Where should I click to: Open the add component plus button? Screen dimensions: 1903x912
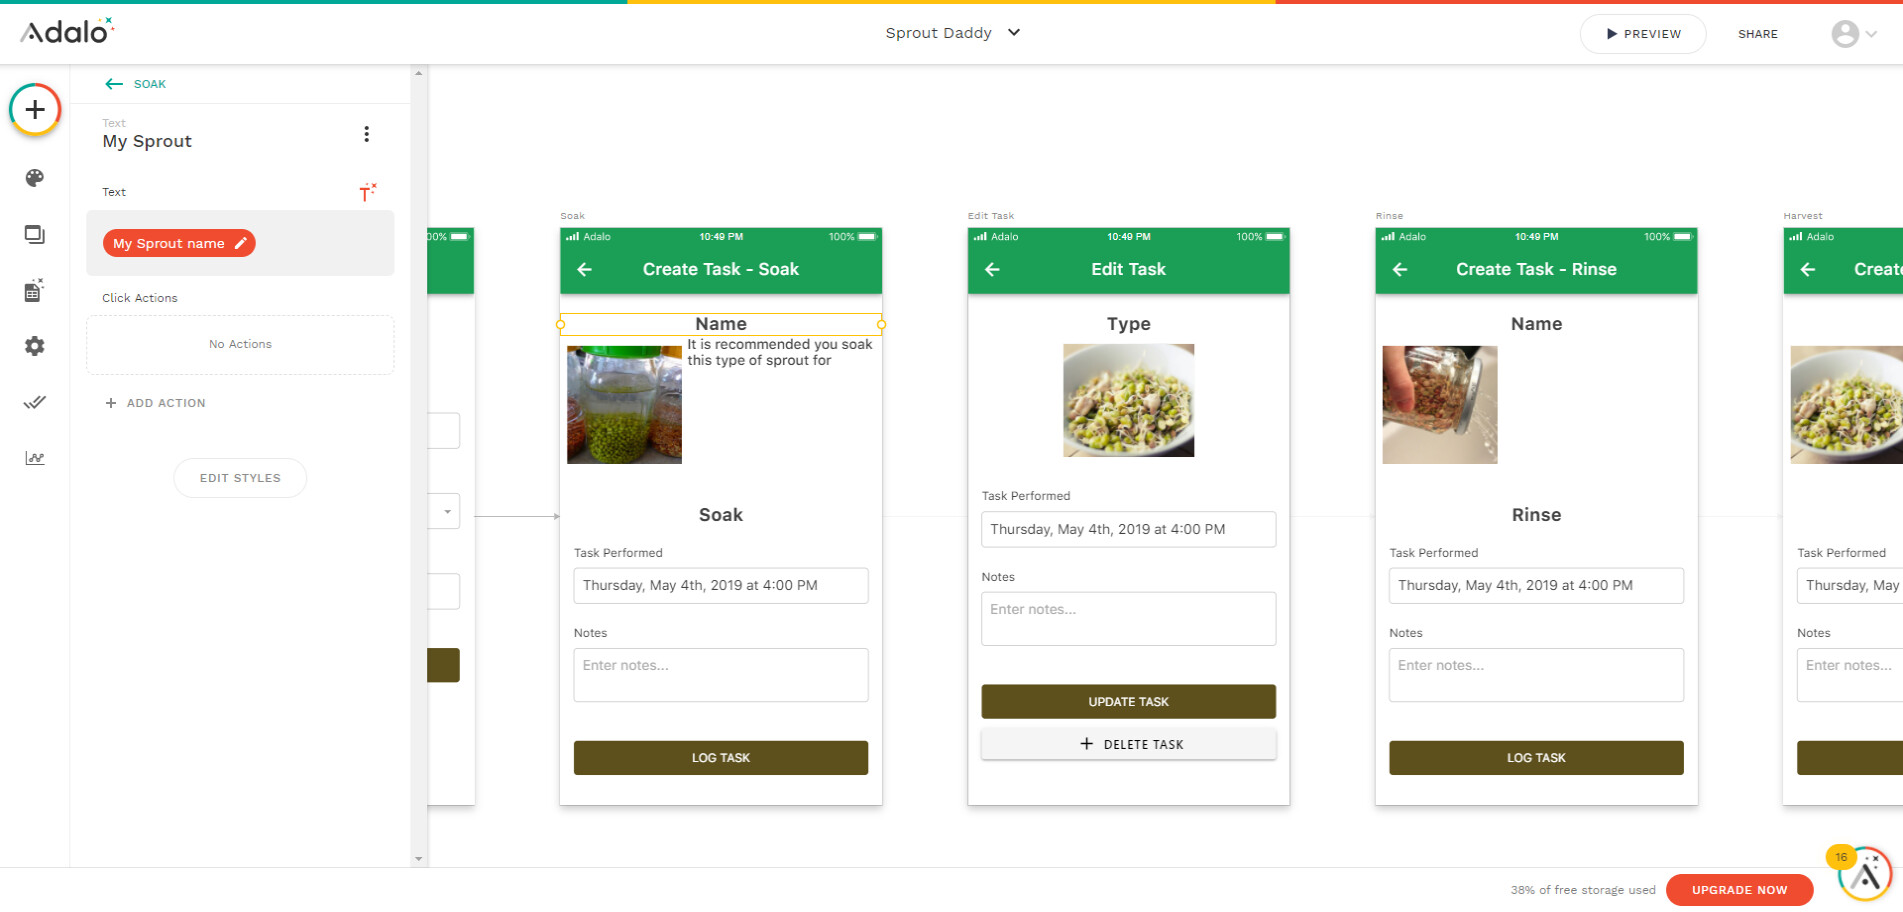(35, 110)
